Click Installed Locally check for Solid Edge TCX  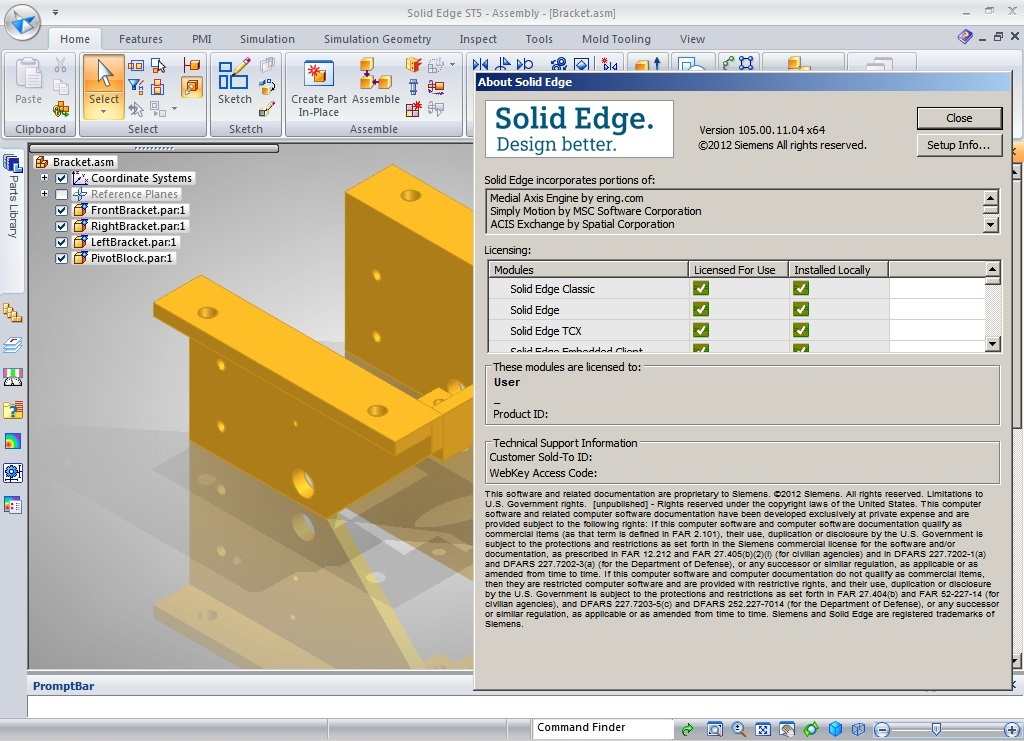[801, 330]
